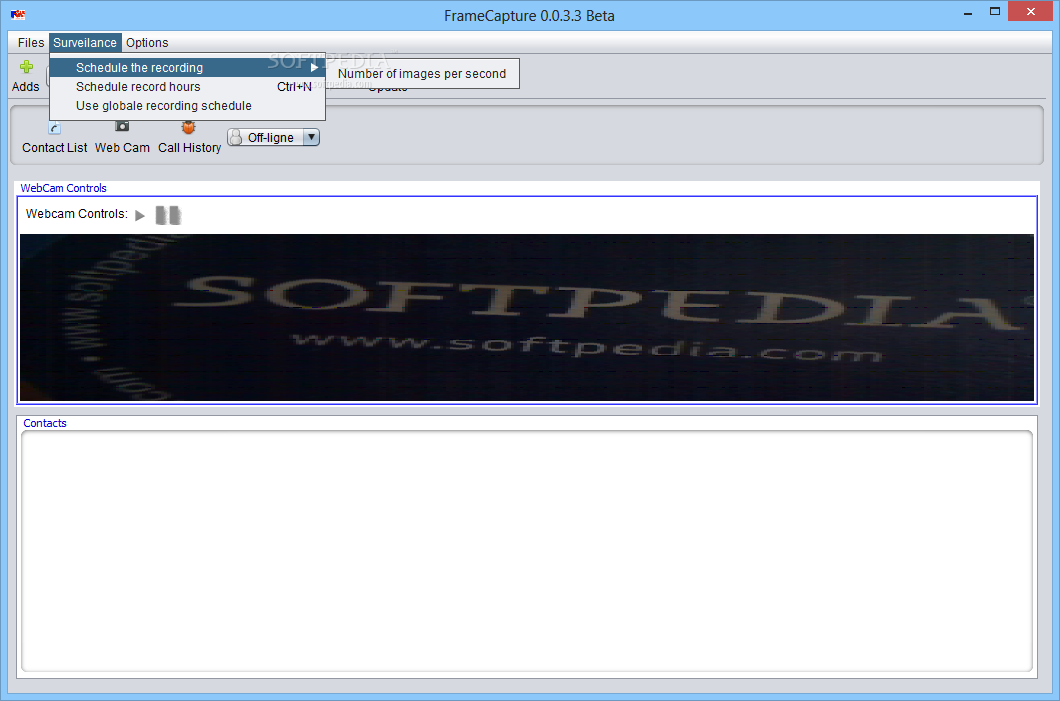The height and width of the screenshot is (701, 1060).
Task: Pause the webcam feed
Action: (168, 215)
